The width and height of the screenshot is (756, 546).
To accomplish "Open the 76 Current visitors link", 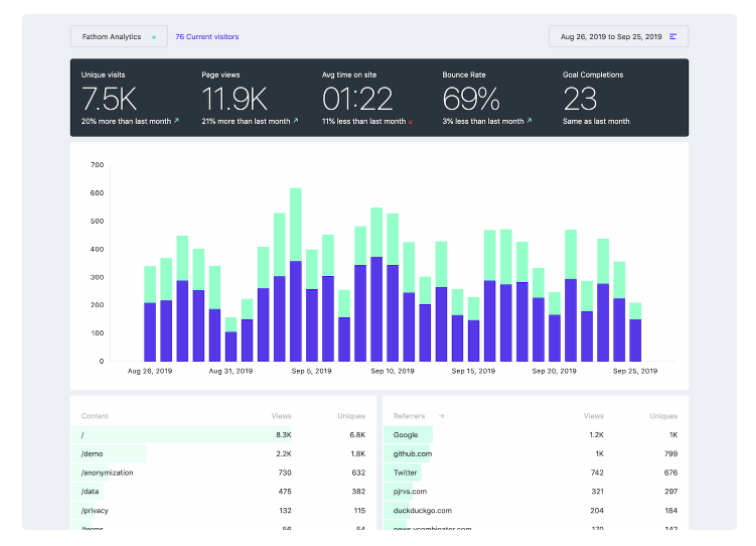I will 207,37.
